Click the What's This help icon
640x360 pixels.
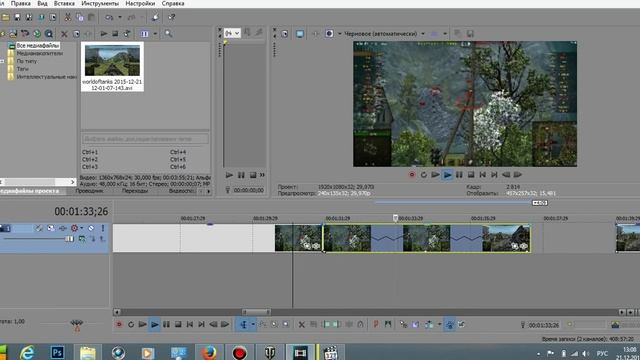[171, 18]
